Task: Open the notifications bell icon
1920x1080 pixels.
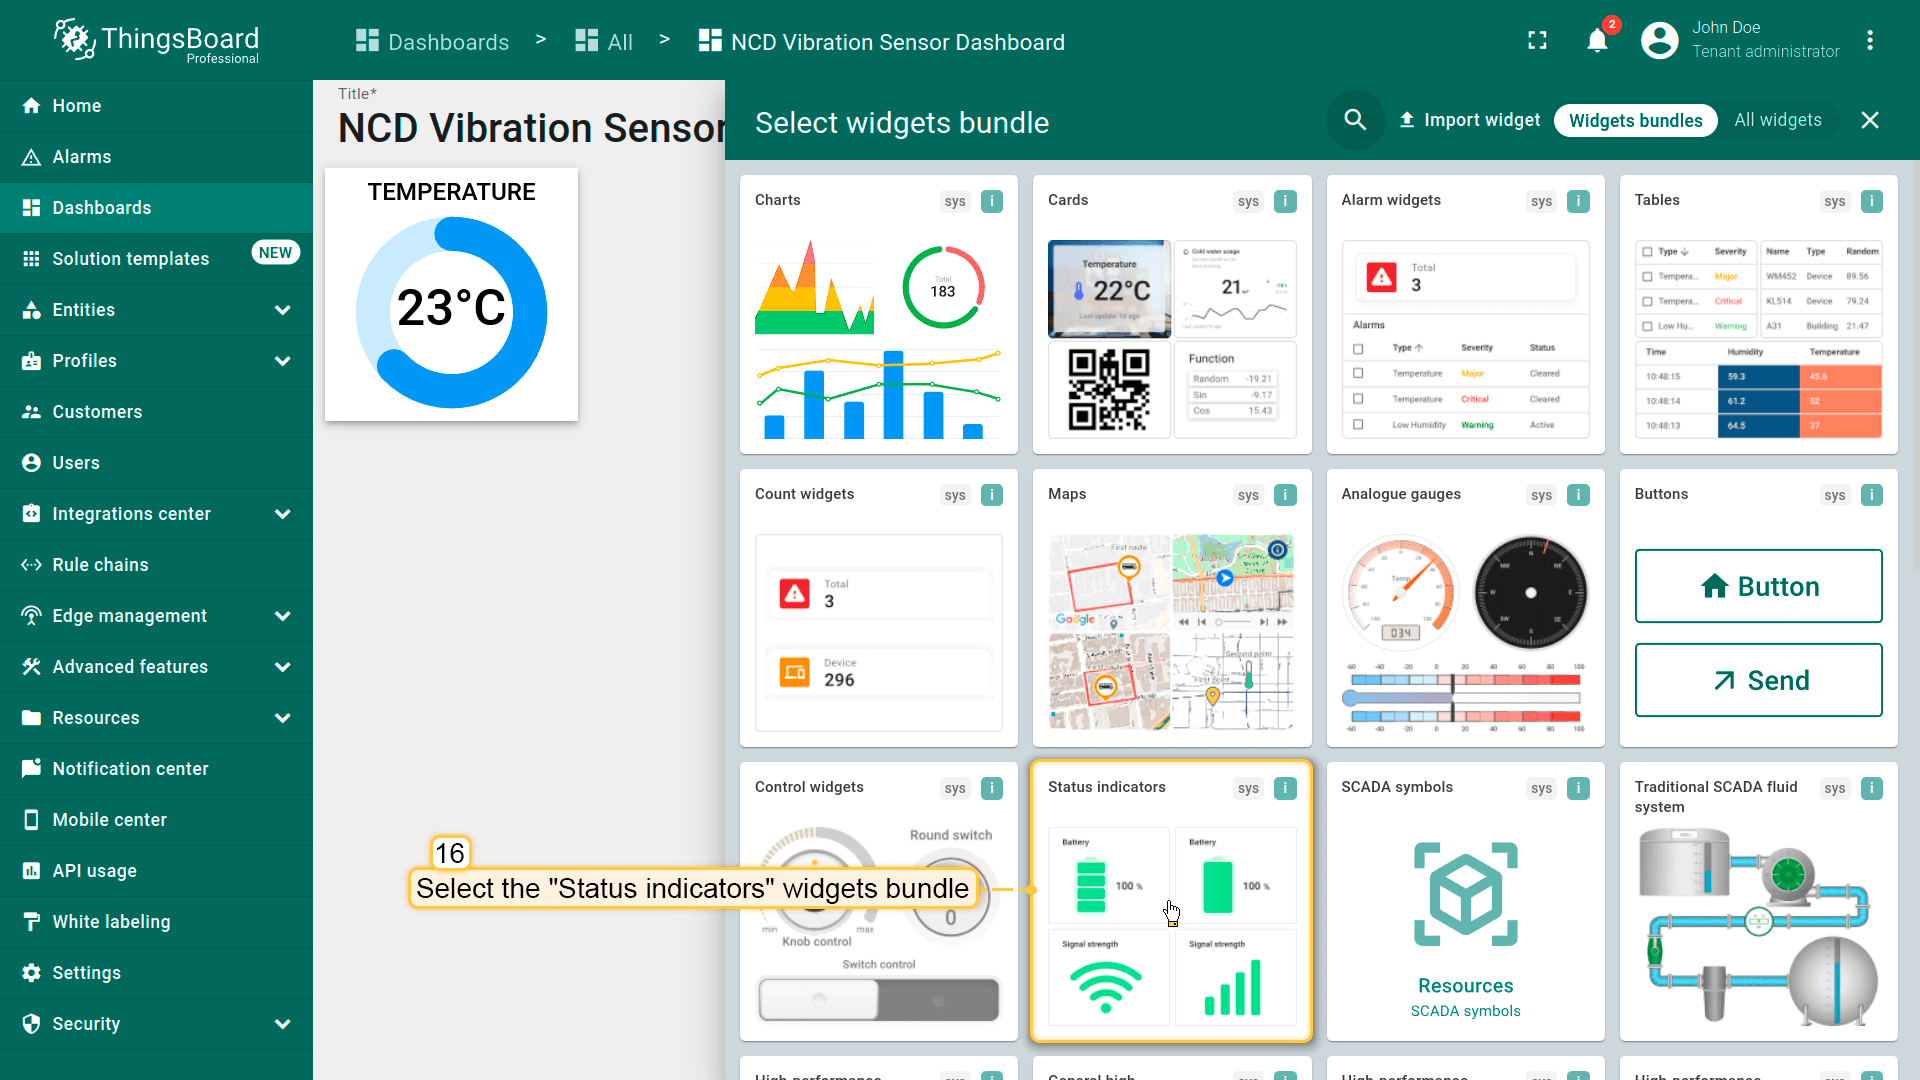Action: point(1597,41)
